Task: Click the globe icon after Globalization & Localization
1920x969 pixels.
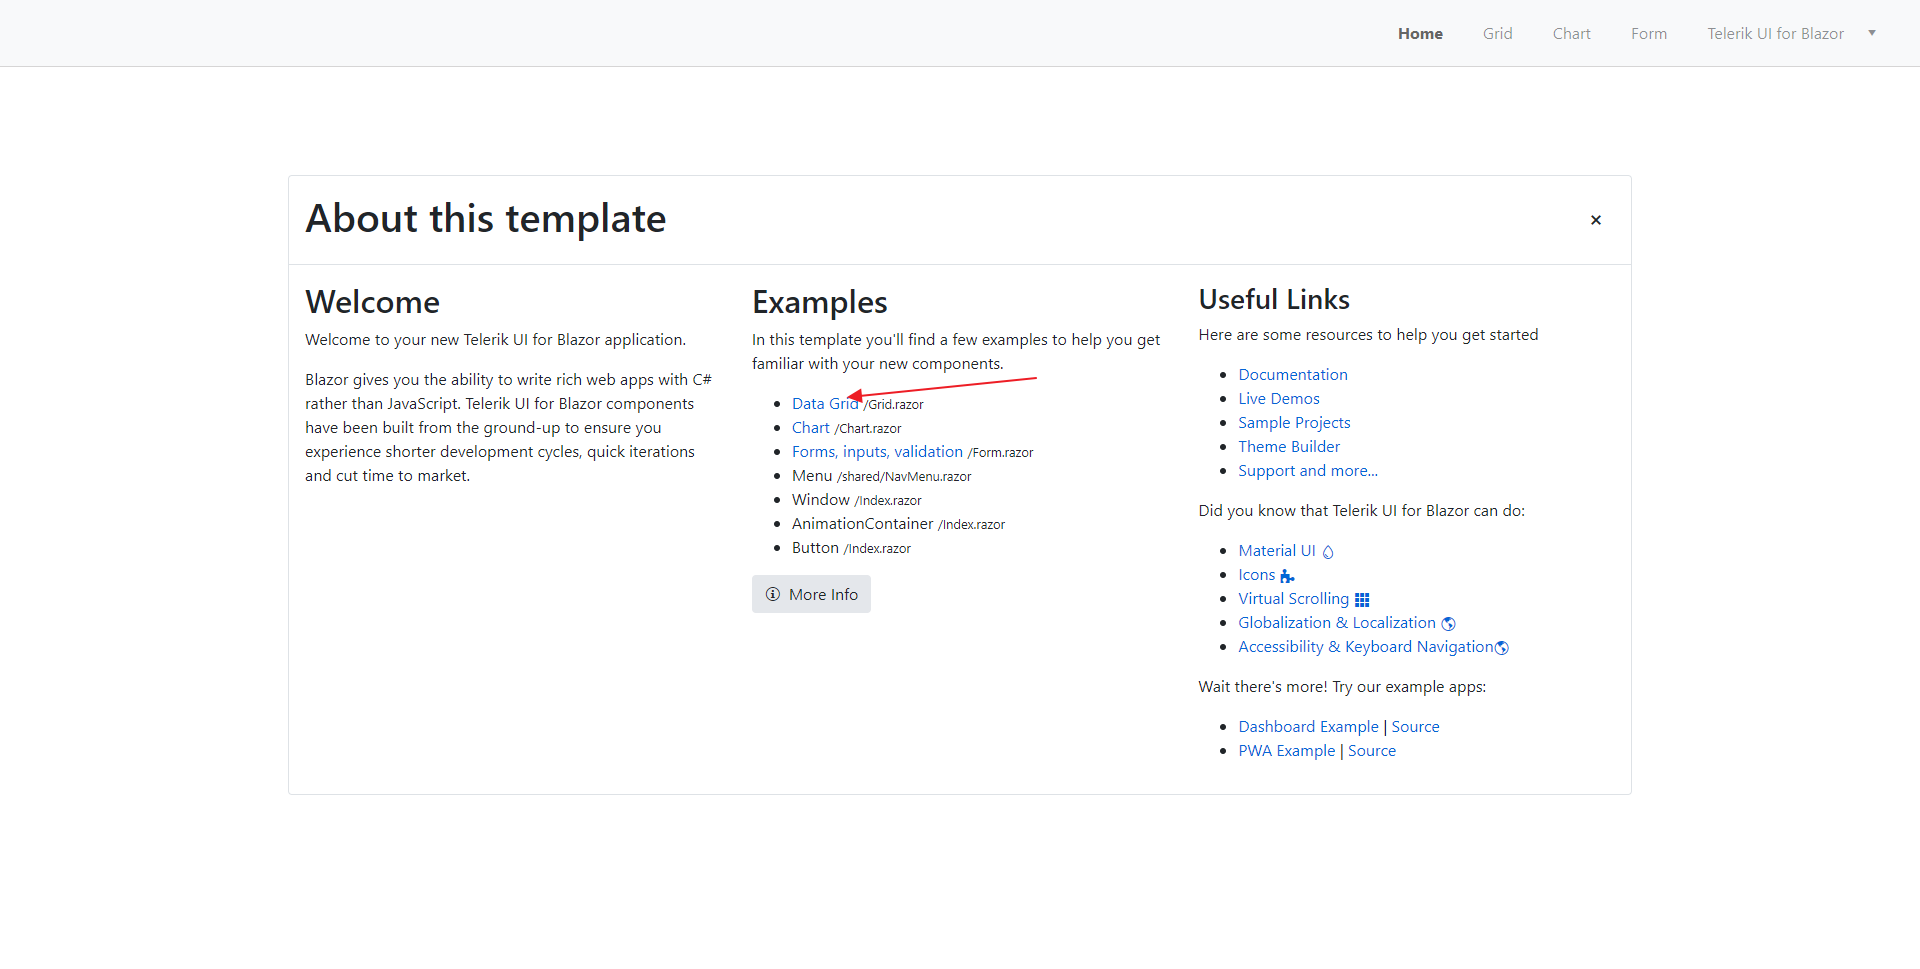Action: [x=1448, y=624]
